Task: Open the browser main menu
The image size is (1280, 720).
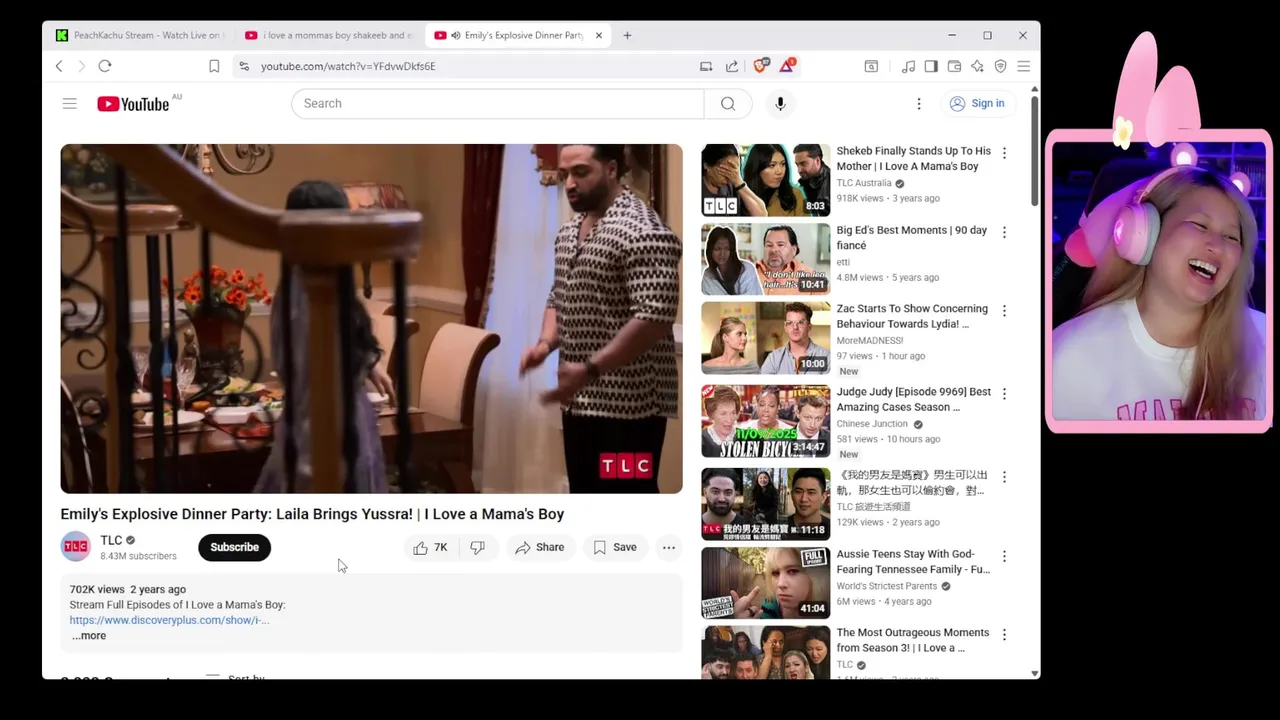Action: pos(1023,66)
